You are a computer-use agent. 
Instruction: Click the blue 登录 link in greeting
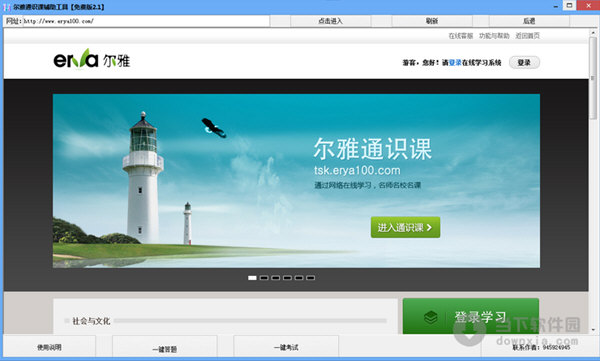[x=455, y=62]
